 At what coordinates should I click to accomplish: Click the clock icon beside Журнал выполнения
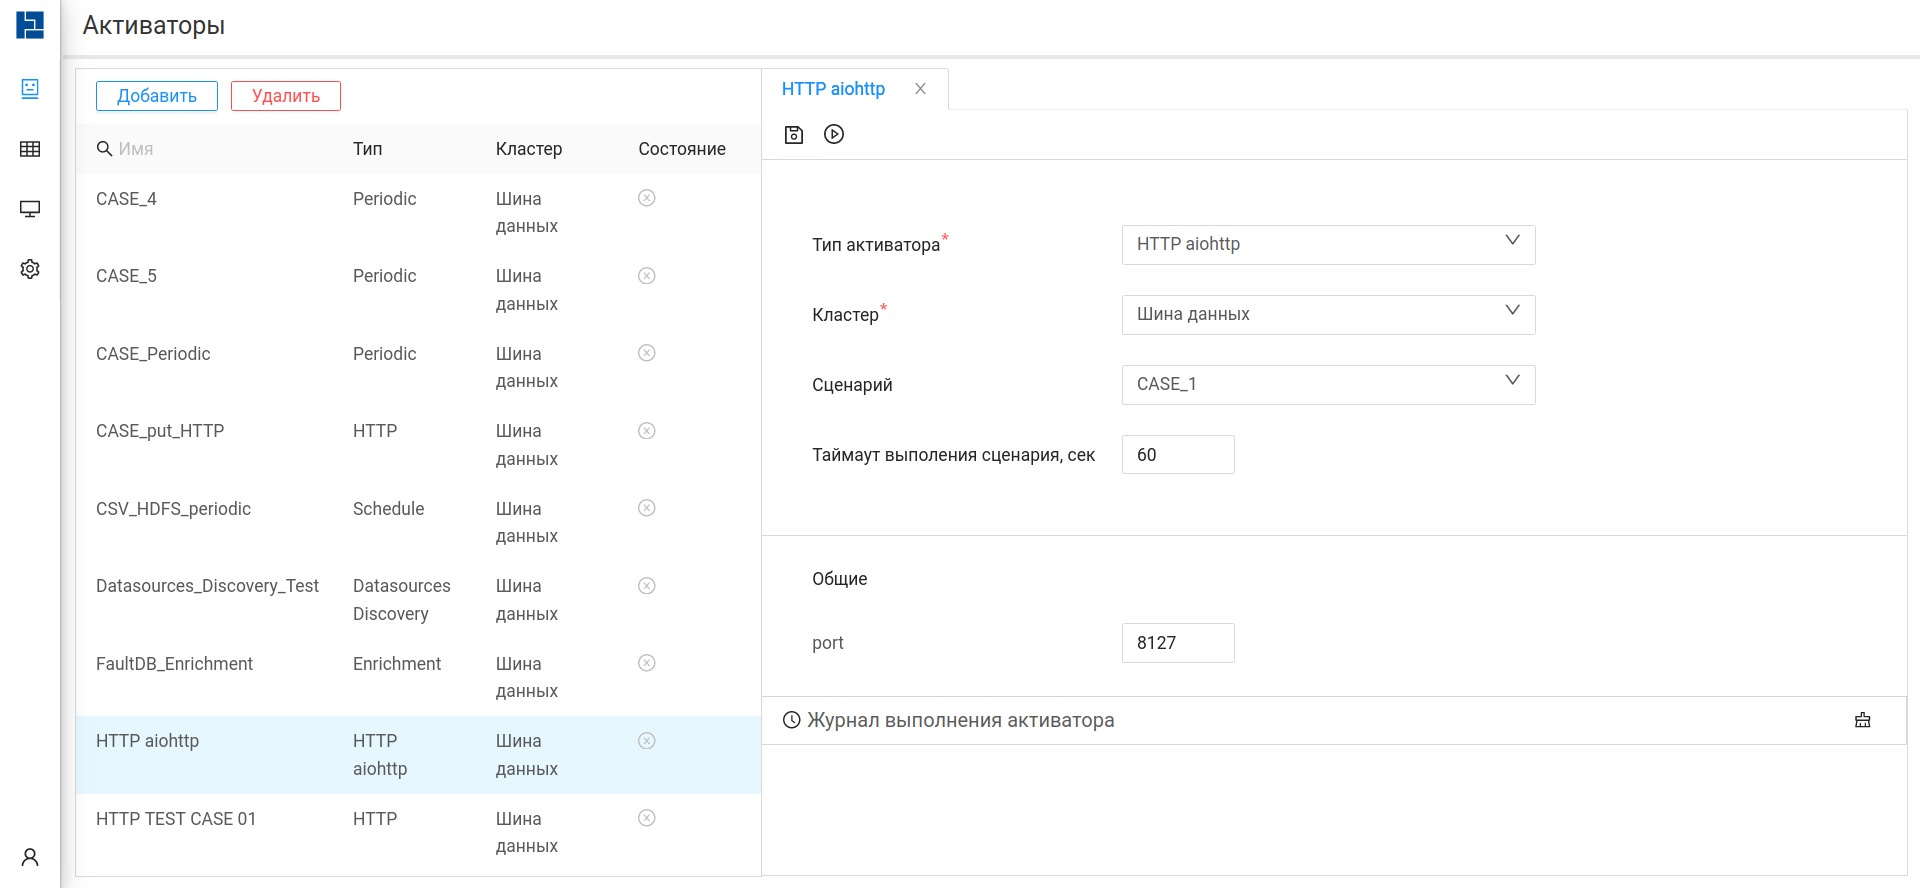(x=792, y=720)
